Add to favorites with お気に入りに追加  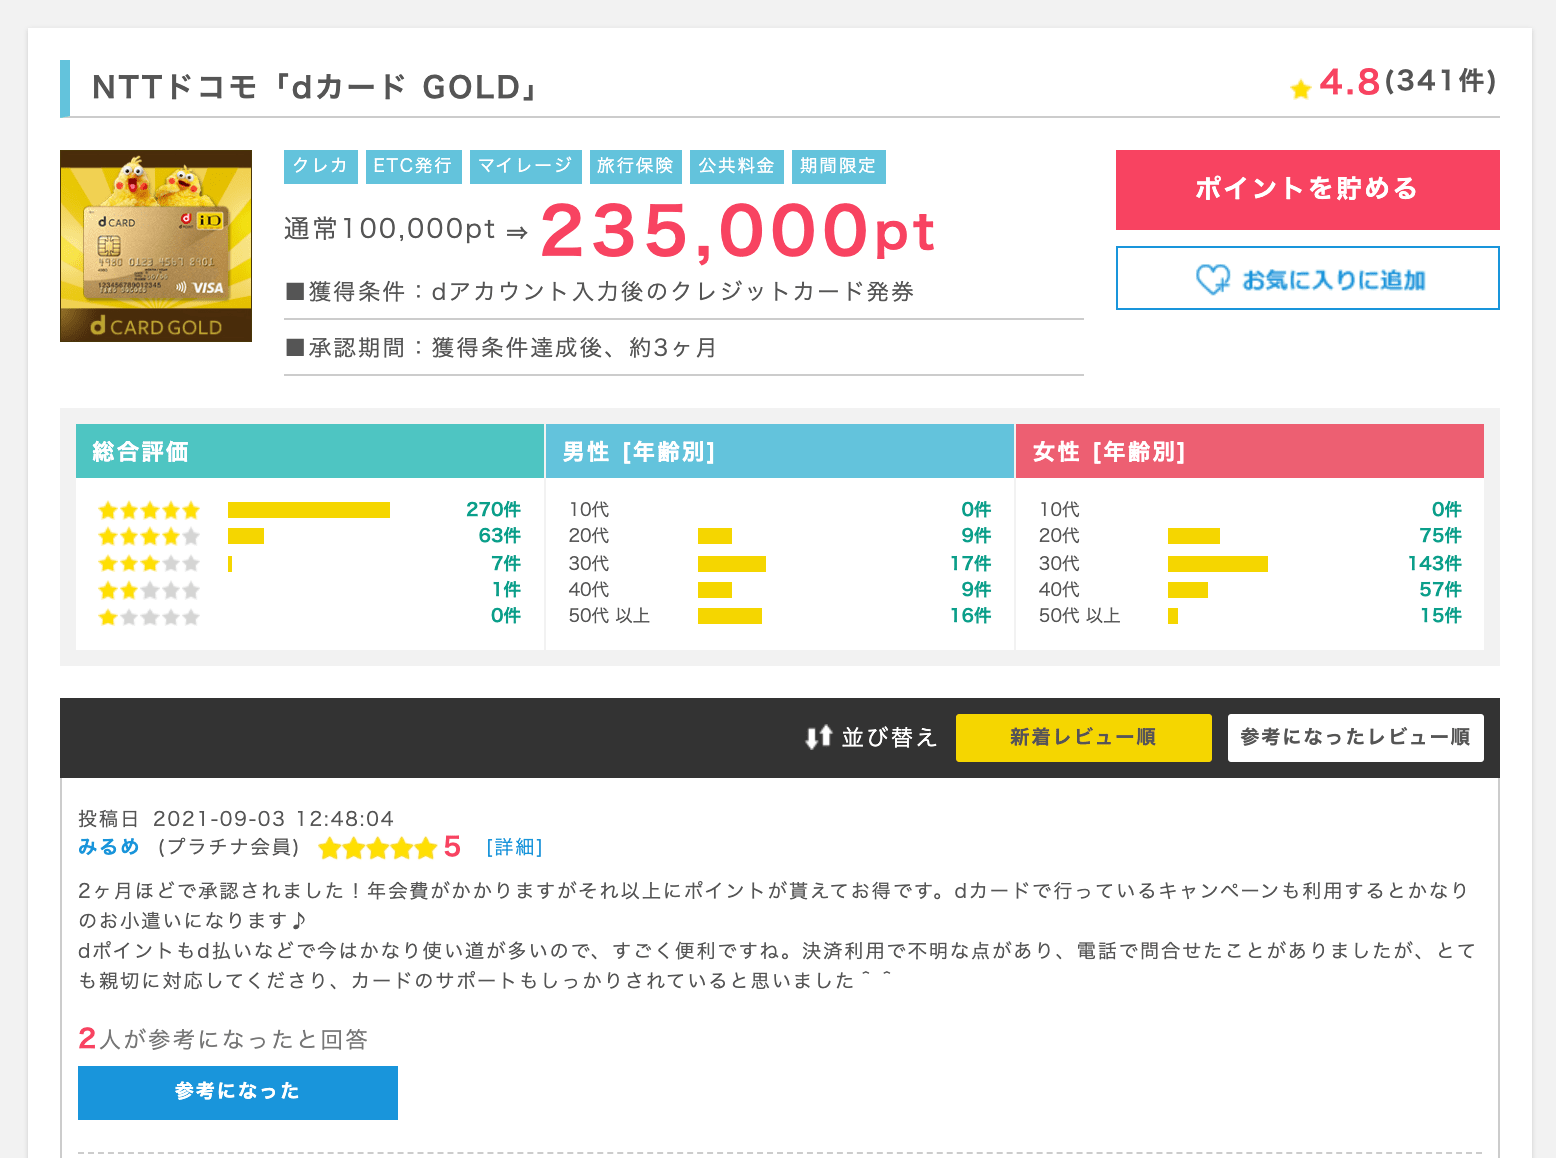(x=1307, y=278)
